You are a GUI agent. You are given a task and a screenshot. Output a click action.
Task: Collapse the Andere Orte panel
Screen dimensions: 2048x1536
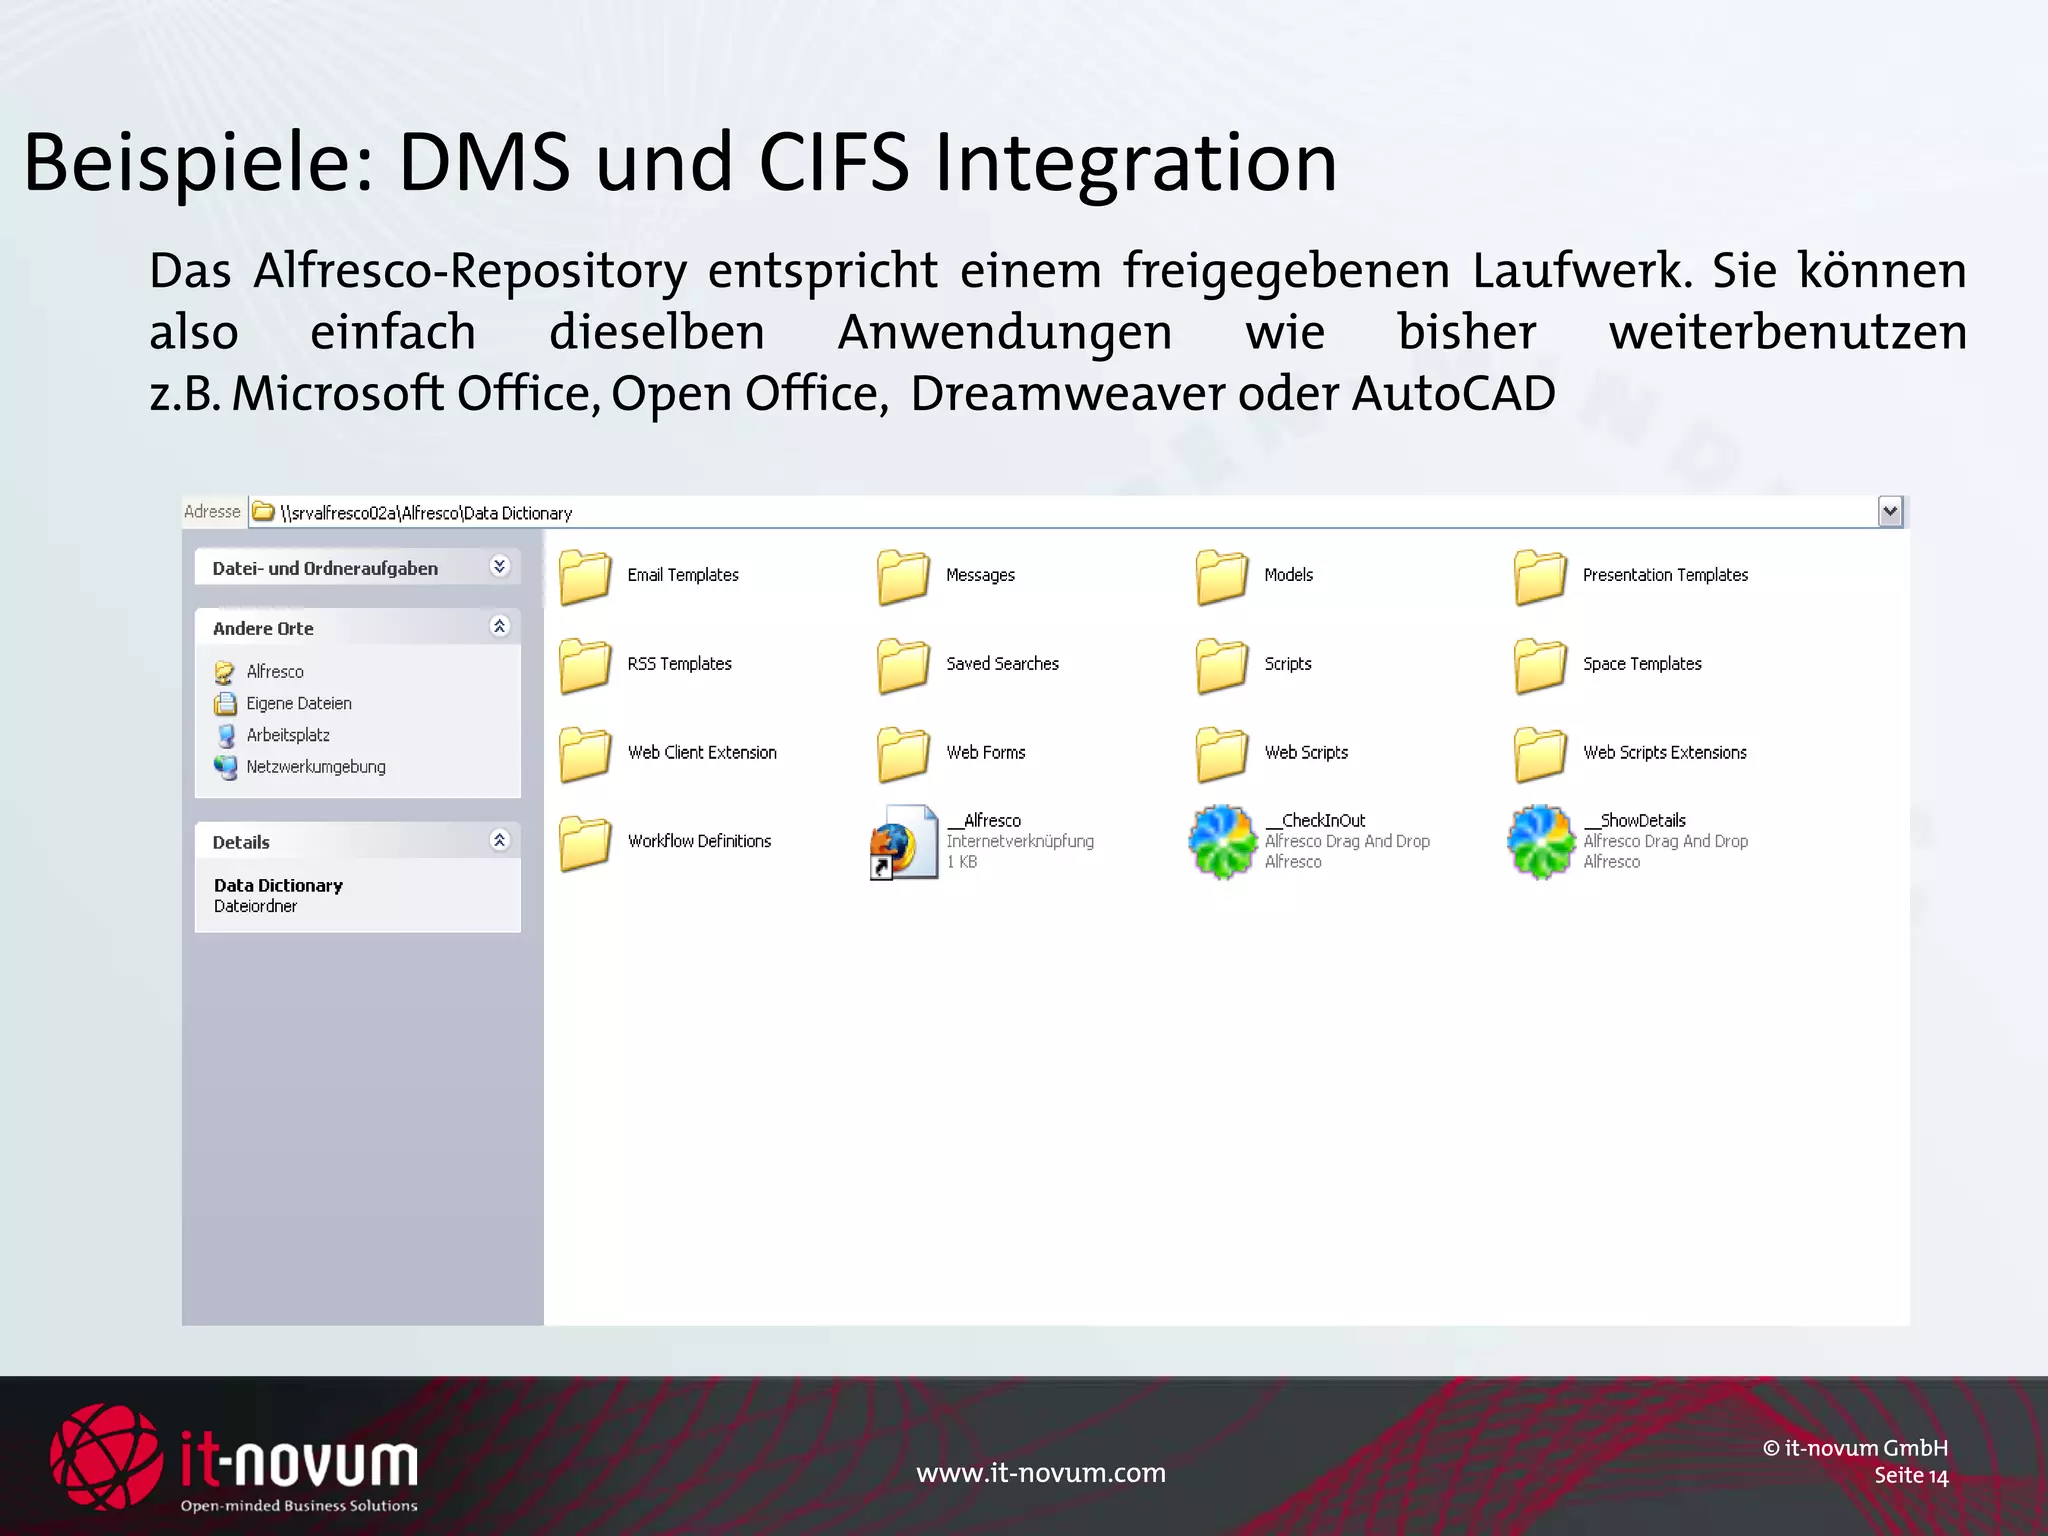(500, 627)
